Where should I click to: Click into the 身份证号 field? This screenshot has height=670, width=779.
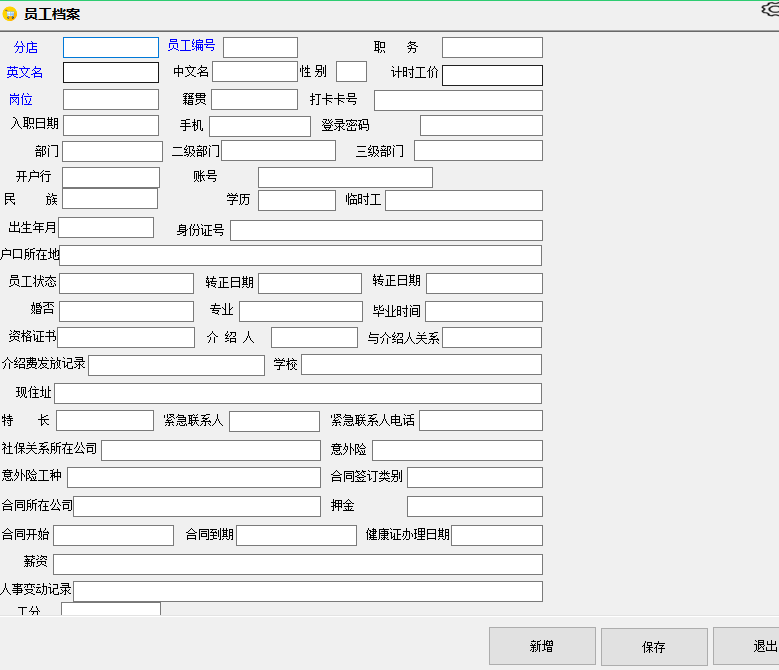(x=386, y=231)
